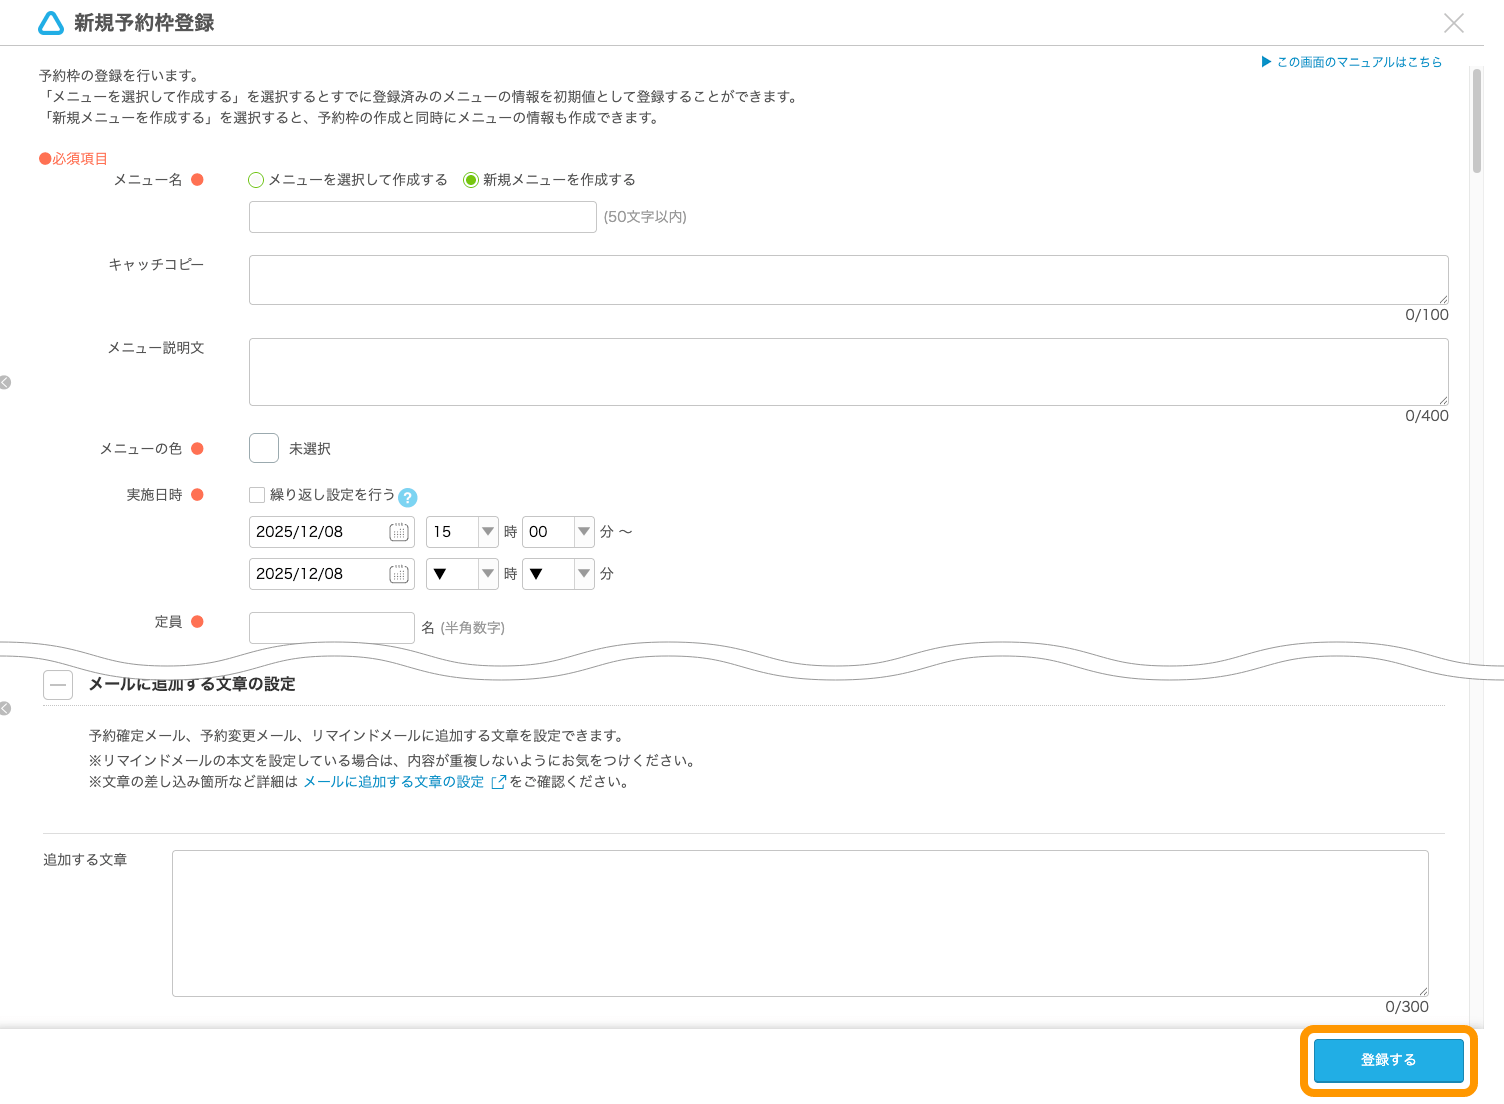The image size is (1504, 1104).
Task: Select the 新規メニューを作成する radio option
Action: 471,179
